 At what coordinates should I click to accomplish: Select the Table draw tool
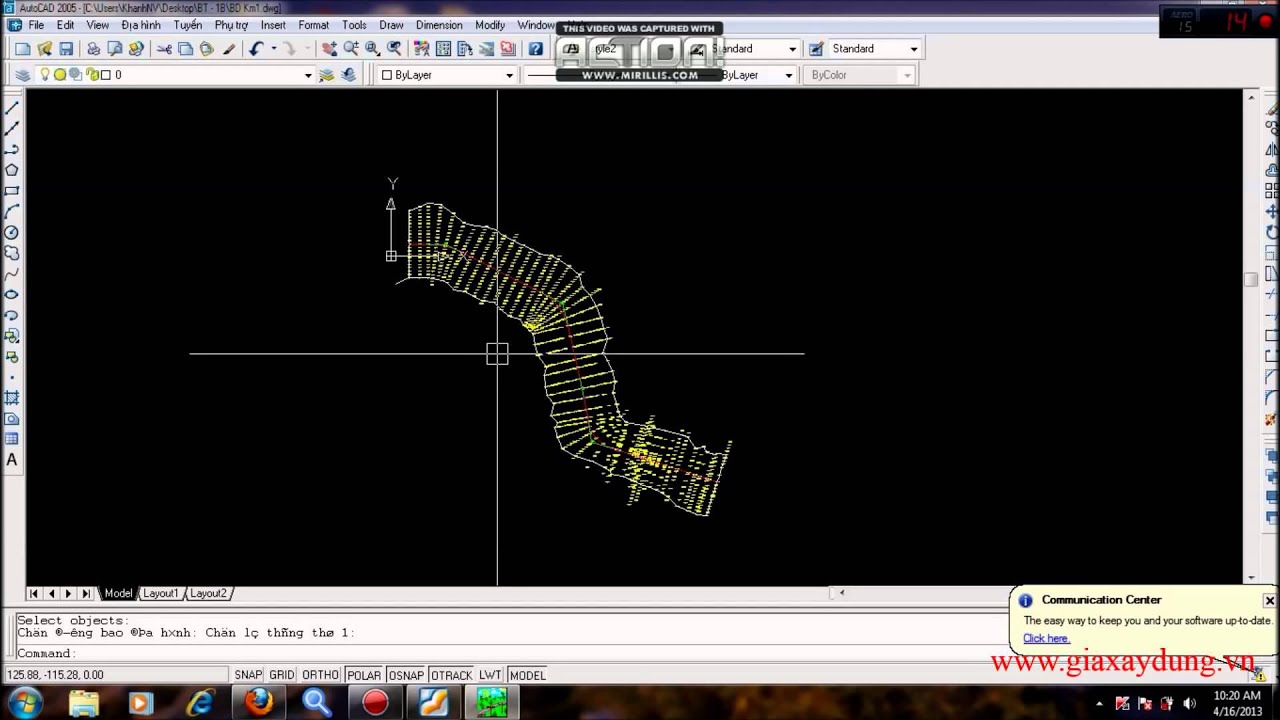12,439
